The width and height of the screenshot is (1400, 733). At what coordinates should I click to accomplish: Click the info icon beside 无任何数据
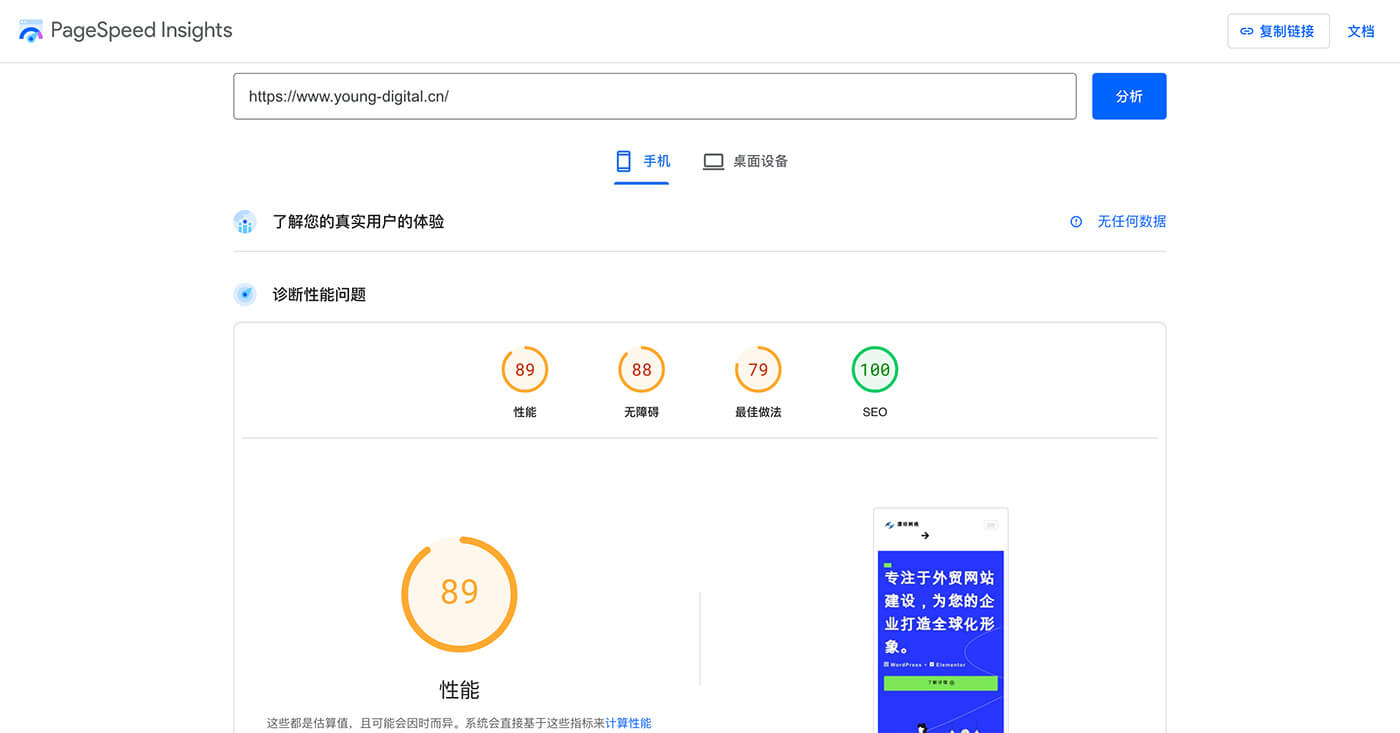coord(1076,222)
